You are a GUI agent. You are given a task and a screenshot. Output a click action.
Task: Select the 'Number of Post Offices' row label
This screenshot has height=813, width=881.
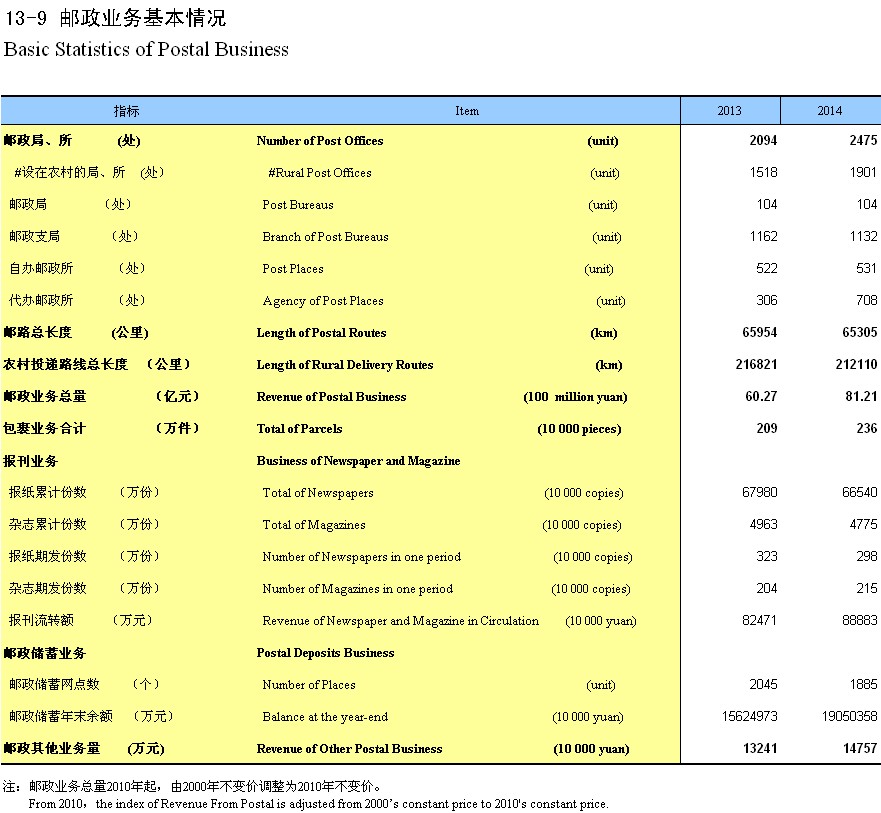tap(320, 141)
